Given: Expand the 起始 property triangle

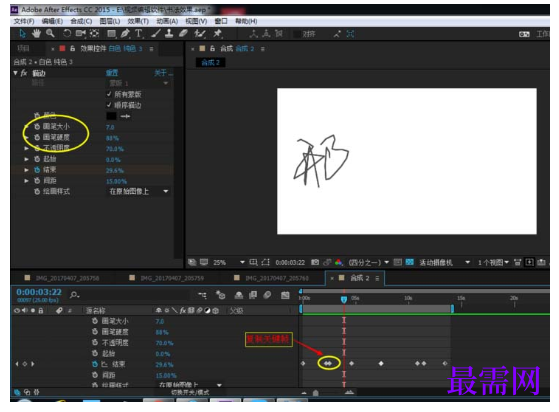Looking at the screenshot, I should point(26,159).
